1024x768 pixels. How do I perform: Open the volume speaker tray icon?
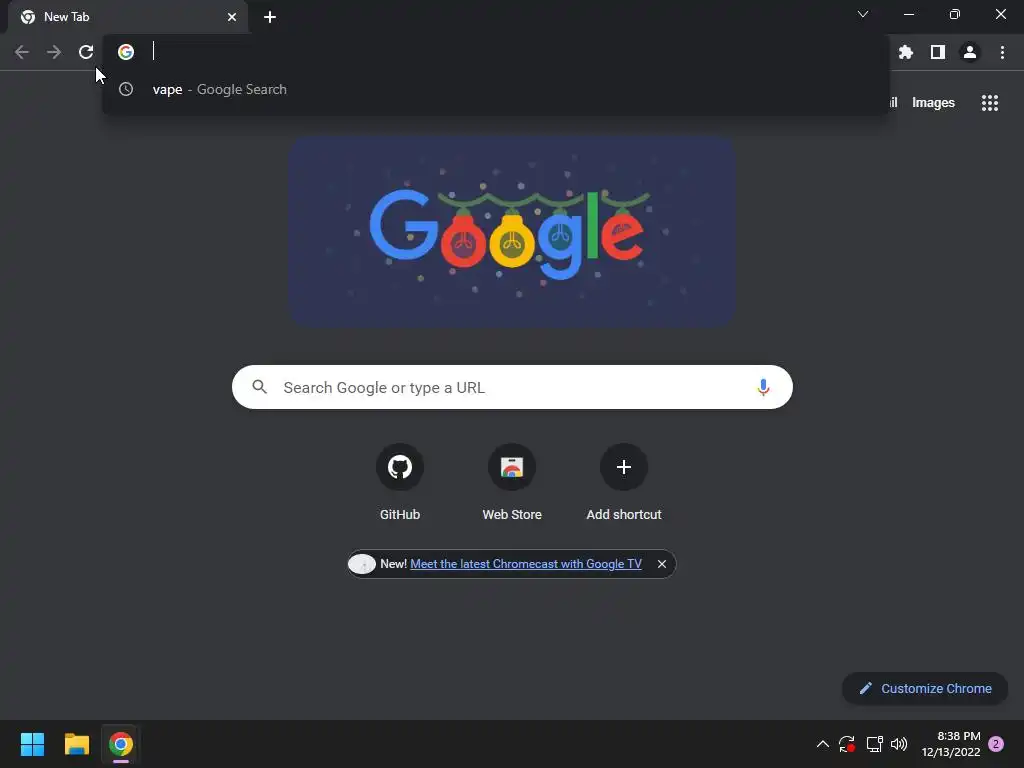(899, 744)
